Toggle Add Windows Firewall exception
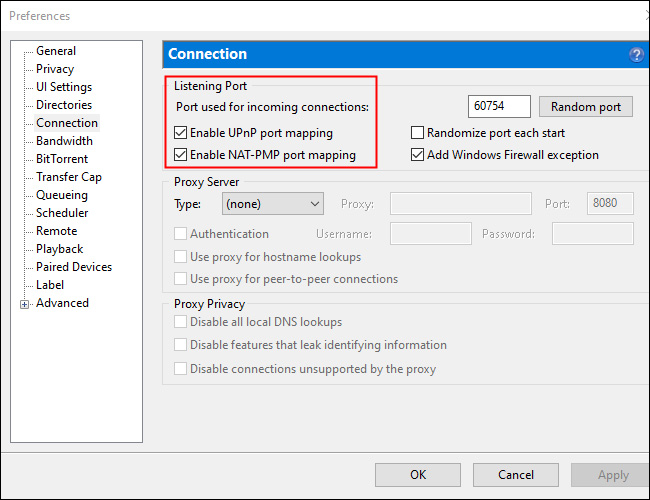The height and width of the screenshot is (500, 650). coord(418,155)
